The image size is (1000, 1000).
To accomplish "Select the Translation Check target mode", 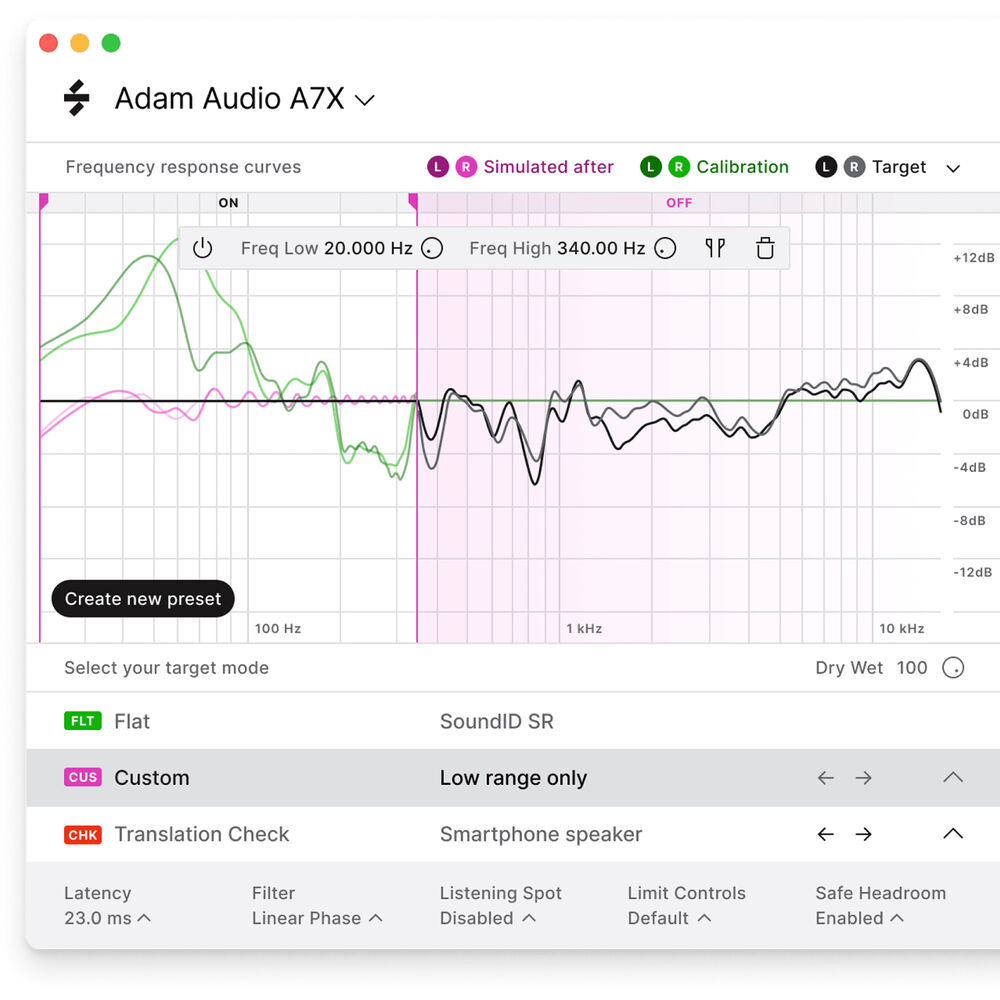I will 201,834.
